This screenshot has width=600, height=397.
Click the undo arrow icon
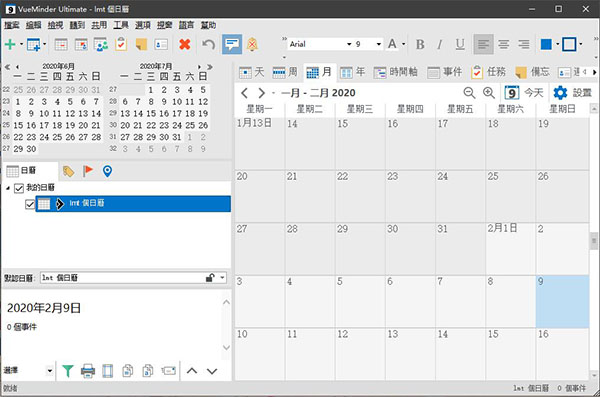(209, 44)
